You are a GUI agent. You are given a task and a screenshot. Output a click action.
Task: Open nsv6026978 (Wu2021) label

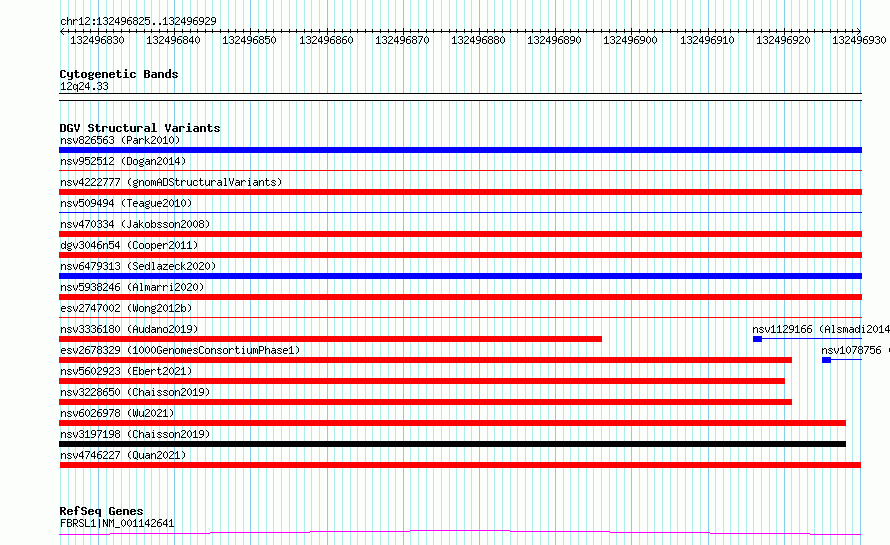tap(117, 413)
